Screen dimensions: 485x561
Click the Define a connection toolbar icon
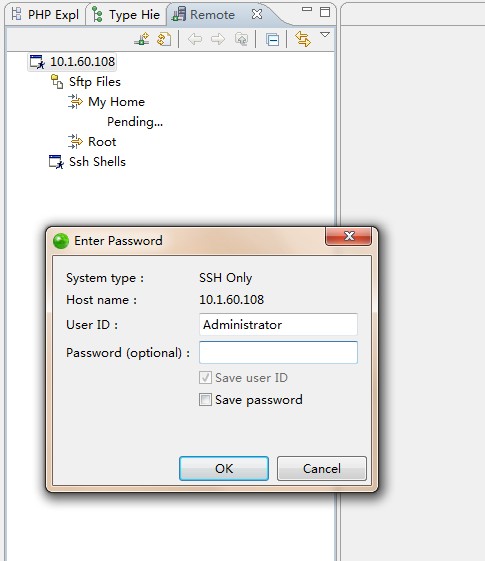[x=142, y=39]
